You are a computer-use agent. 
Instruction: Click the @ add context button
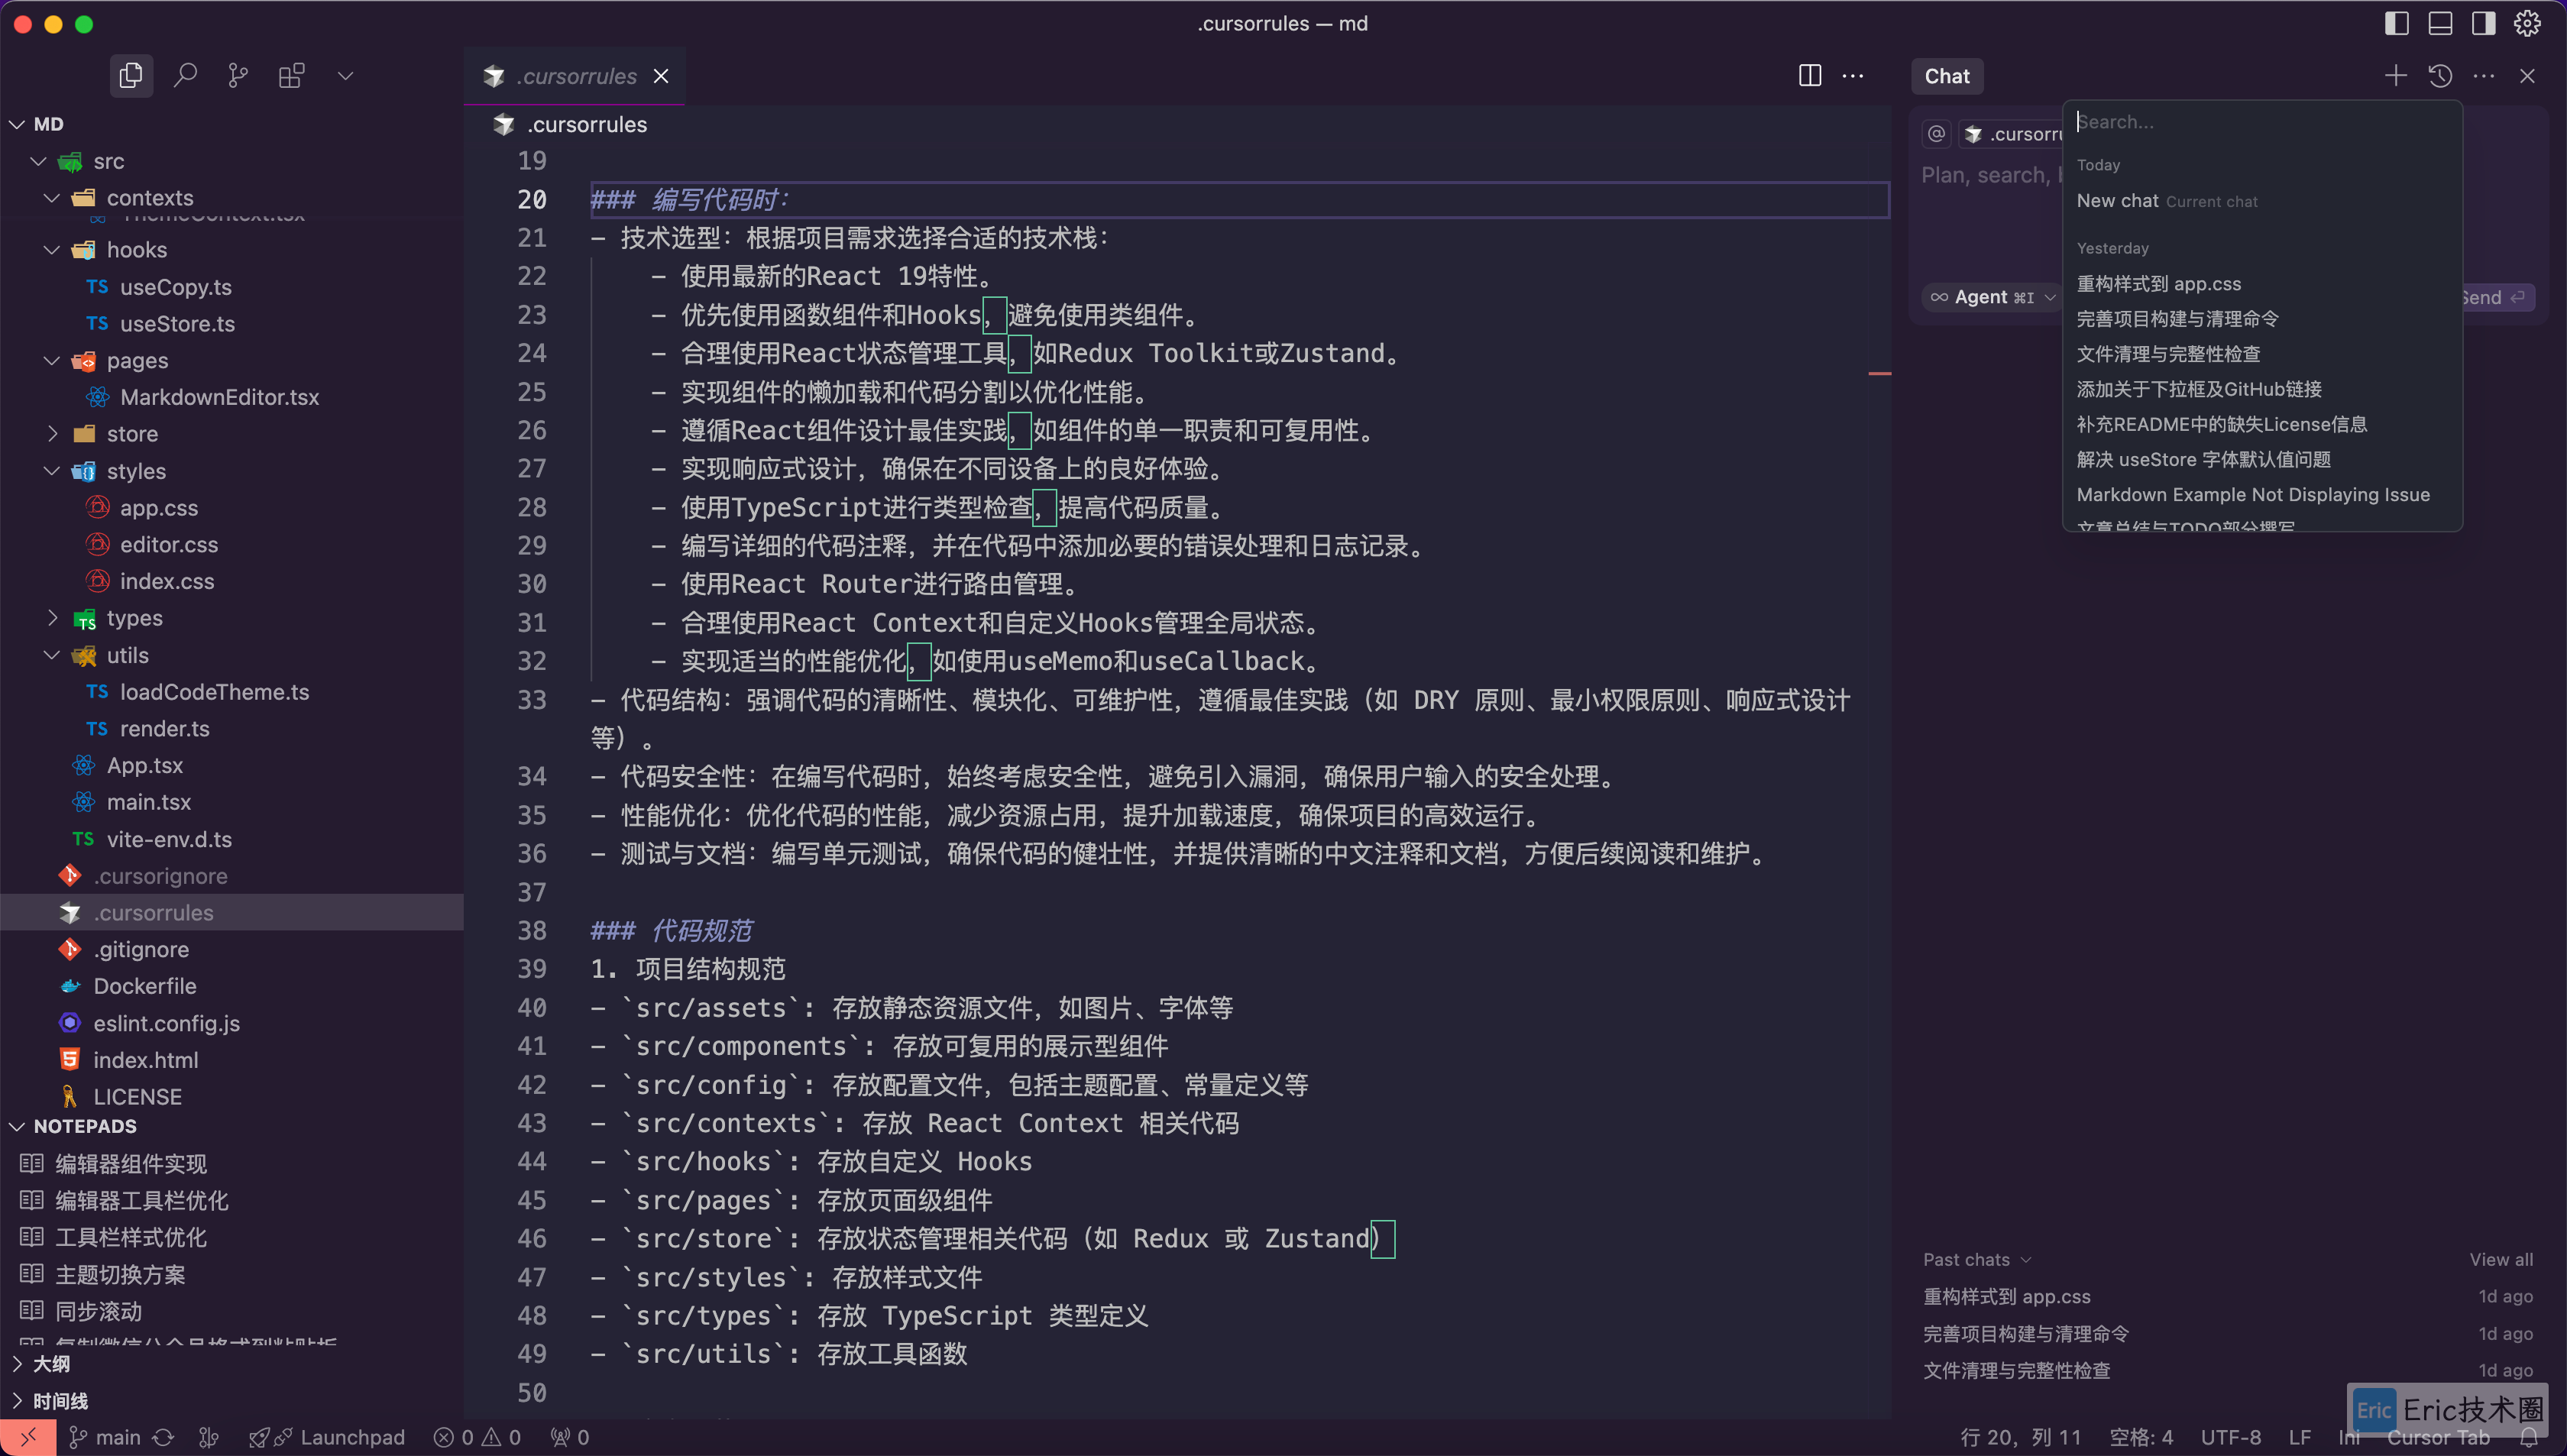point(1936,134)
